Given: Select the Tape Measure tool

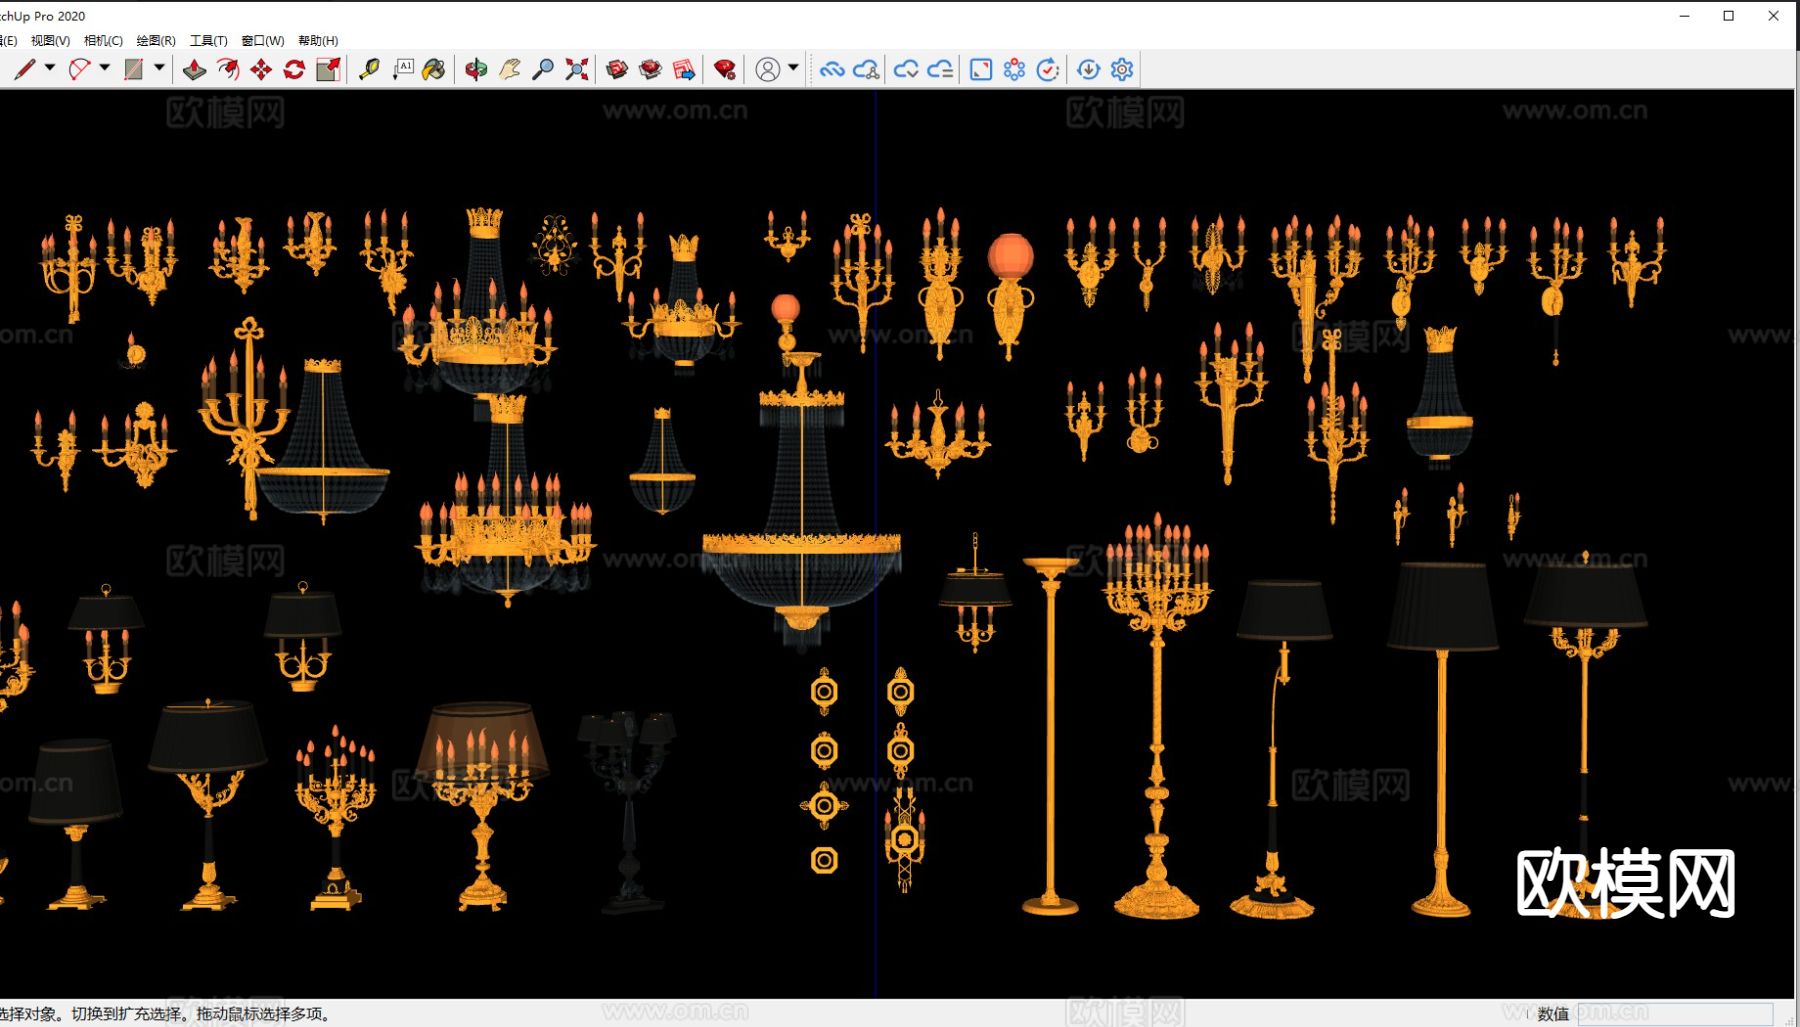Looking at the screenshot, I should click(369, 69).
